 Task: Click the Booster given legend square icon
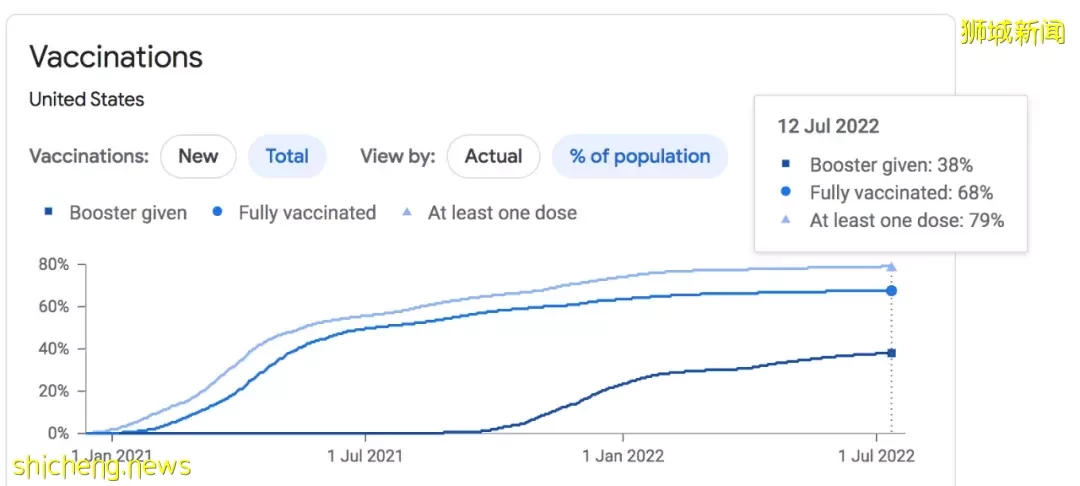tap(48, 213)
